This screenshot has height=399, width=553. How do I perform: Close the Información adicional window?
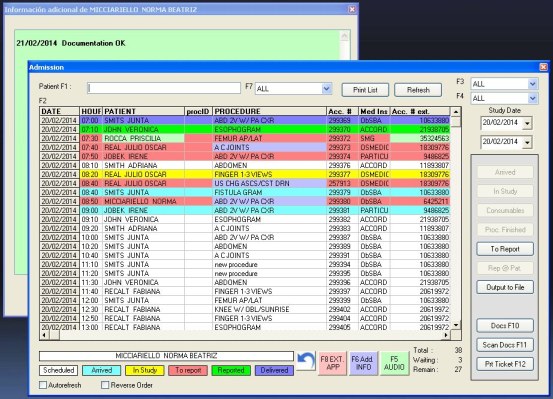pyautogui.click(x=352, y=10)
